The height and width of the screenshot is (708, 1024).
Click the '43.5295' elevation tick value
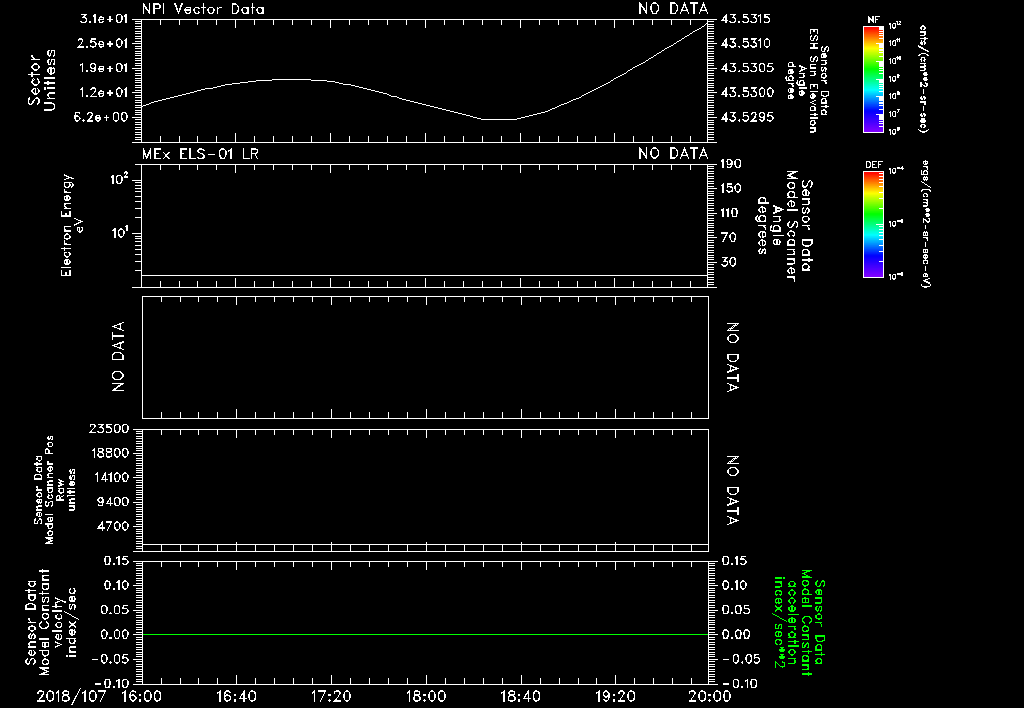[746, 117]
